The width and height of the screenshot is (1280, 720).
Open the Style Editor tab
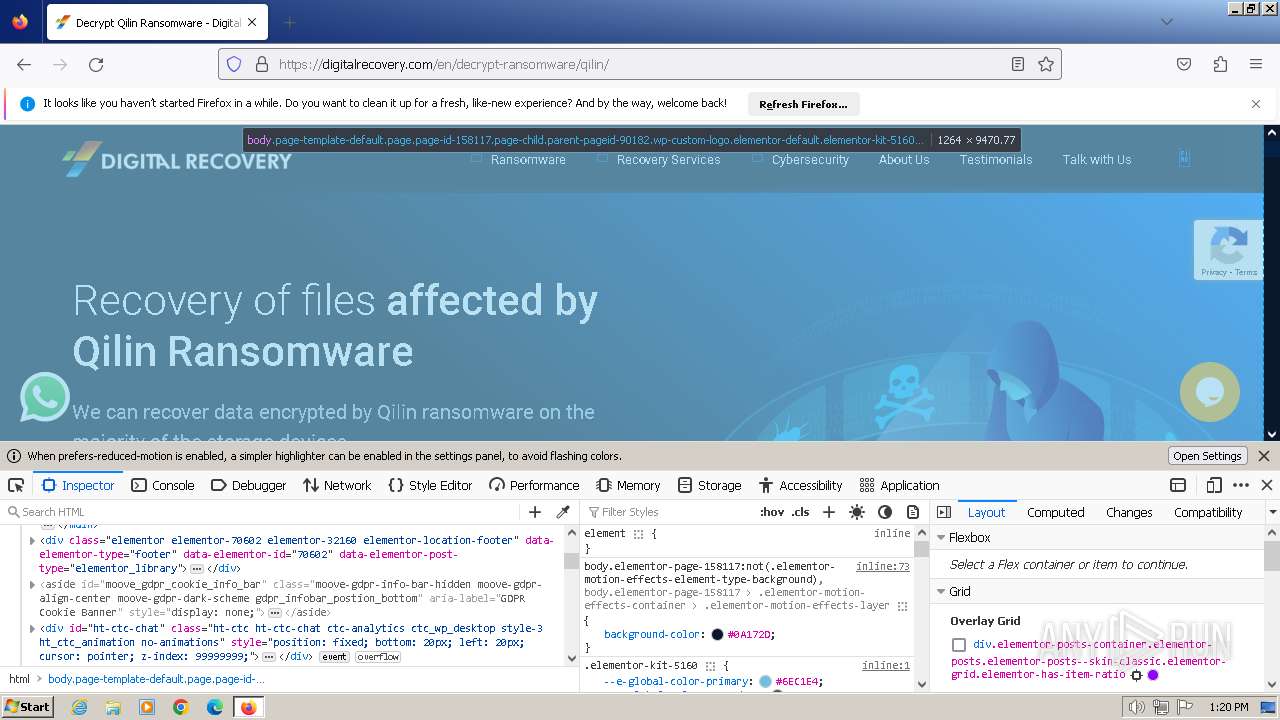pyautogui.click(x=430, y=485)
